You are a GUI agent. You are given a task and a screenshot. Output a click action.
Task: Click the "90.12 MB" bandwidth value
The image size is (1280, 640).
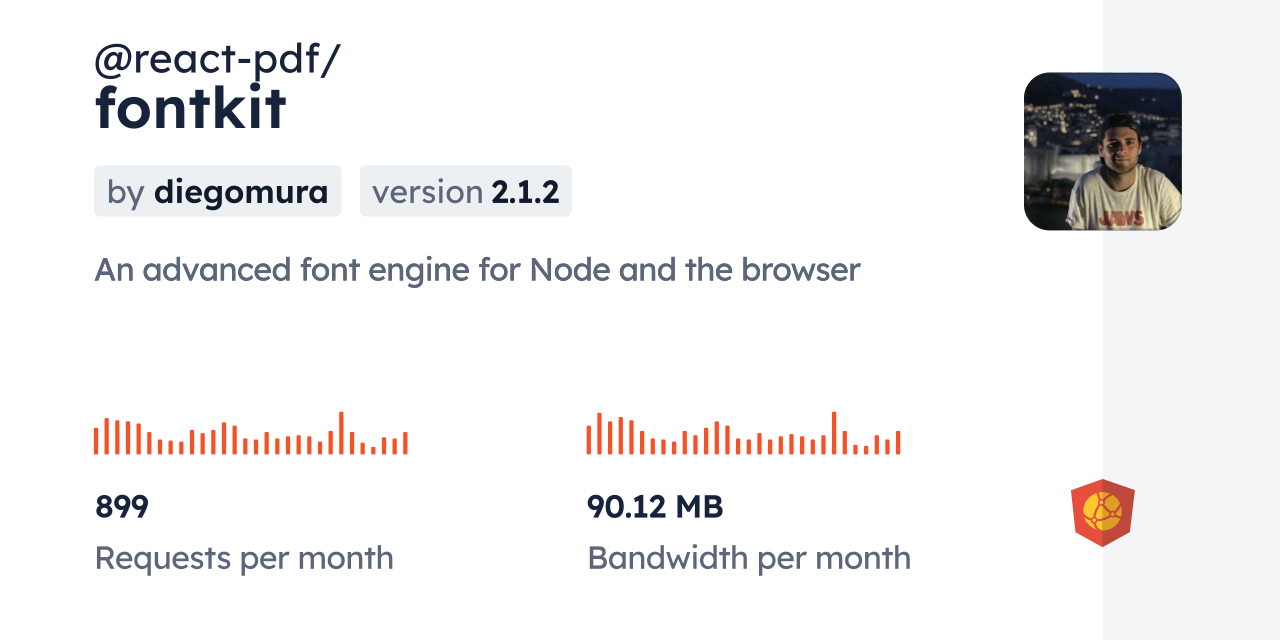click(654, 507)
